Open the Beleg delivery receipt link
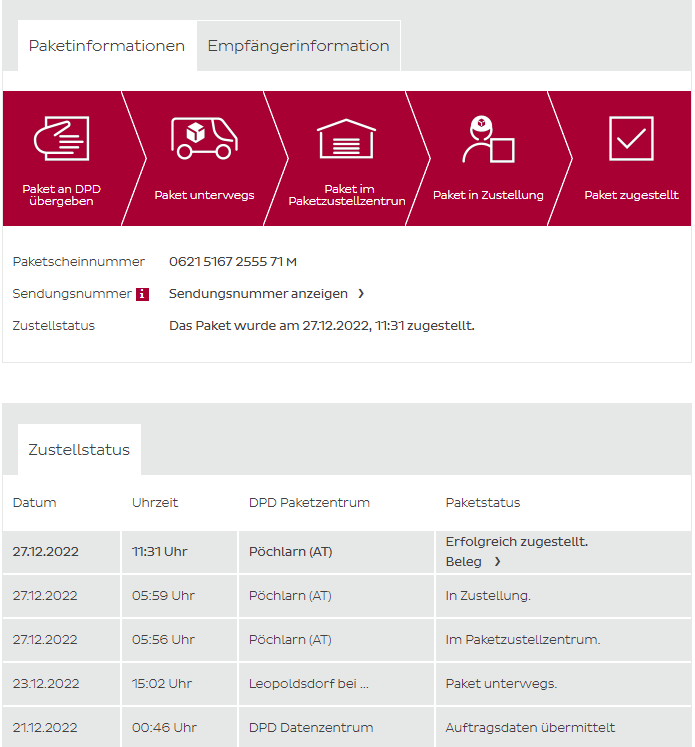The width and height of the screenshot is (695, 747). click(463, 562)
